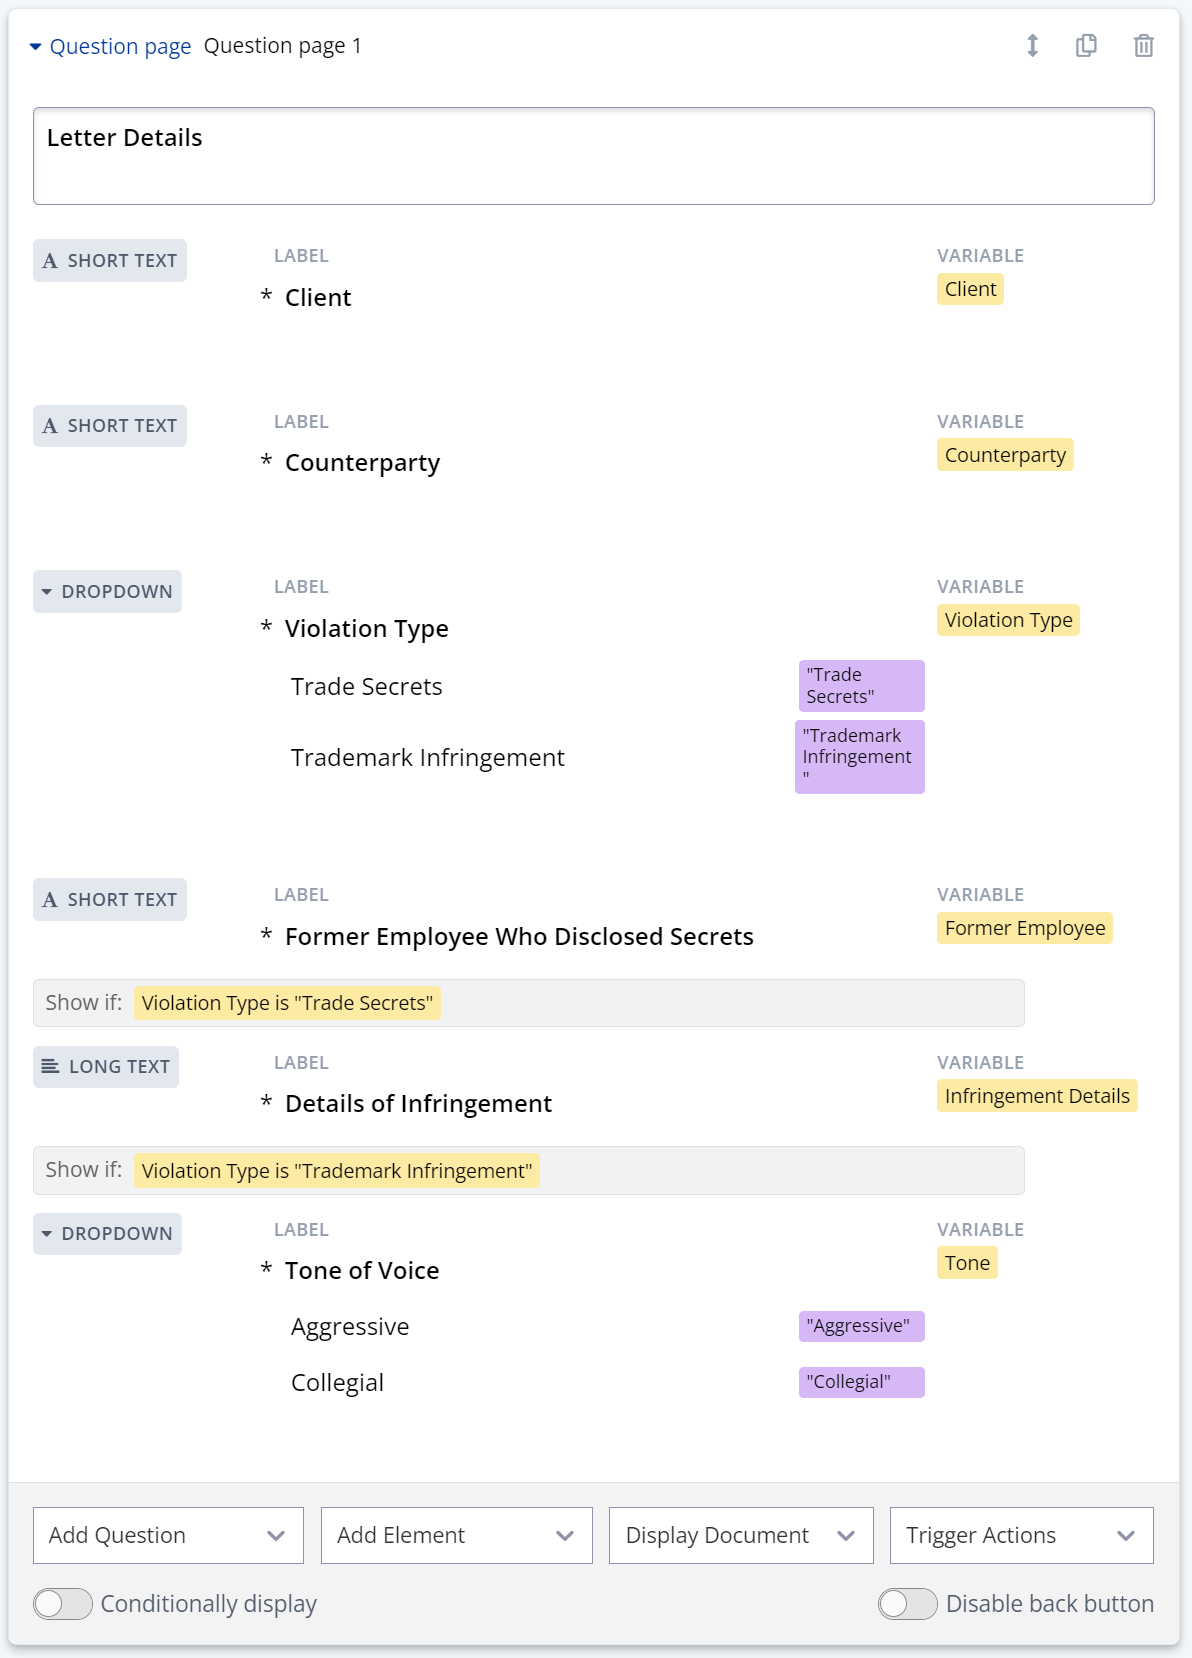Screen dimensions: 1192x1658
Task: Click Short Text badge for Former Employee question
Action: point(110,900)
